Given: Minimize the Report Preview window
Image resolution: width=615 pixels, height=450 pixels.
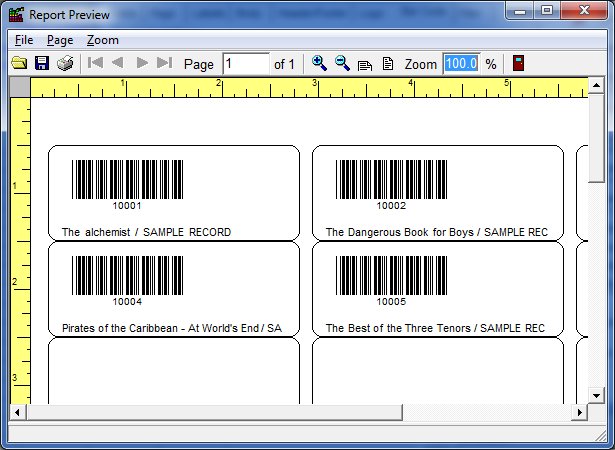Looking at the screenshot, I should coord(520,11).
